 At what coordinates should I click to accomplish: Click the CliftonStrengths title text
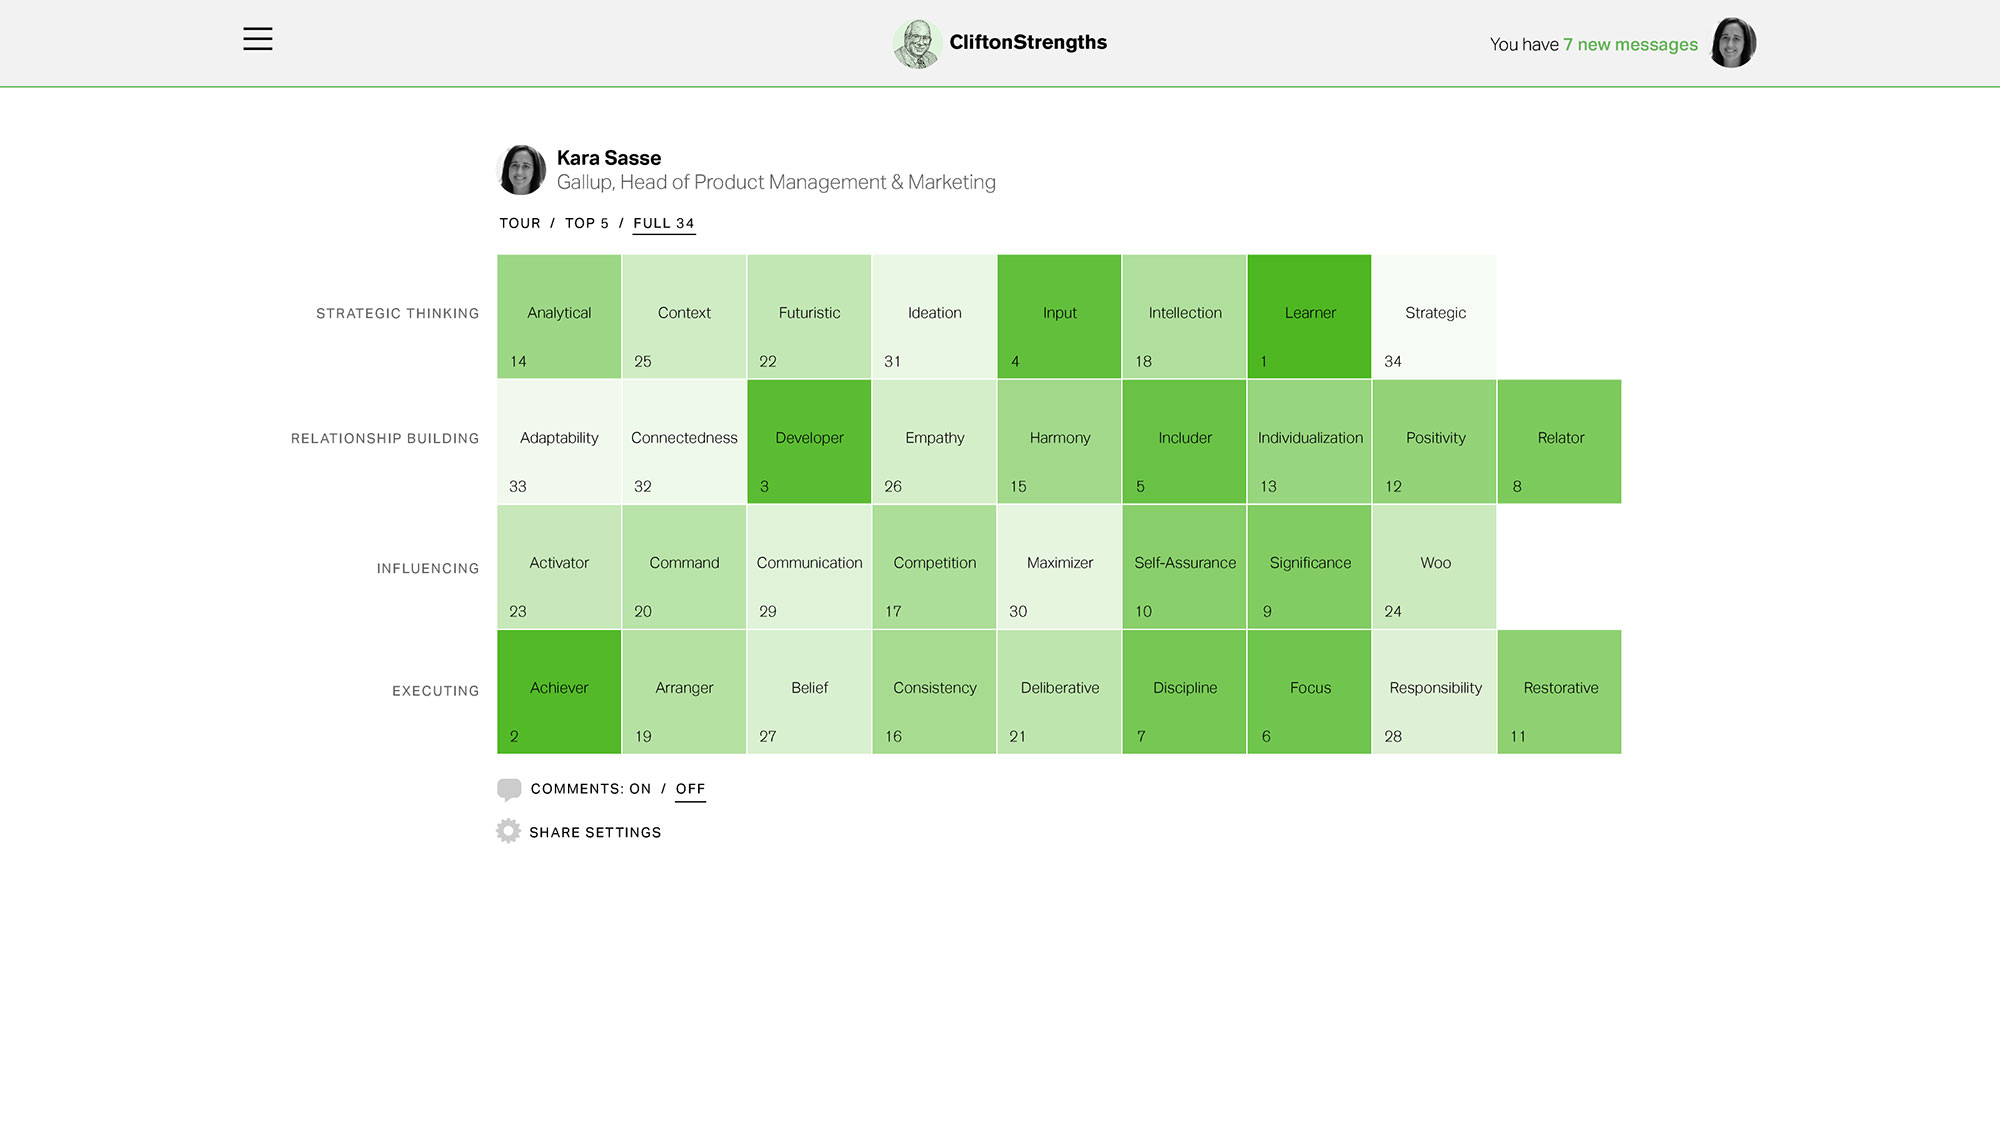[x=1028, y=42]
